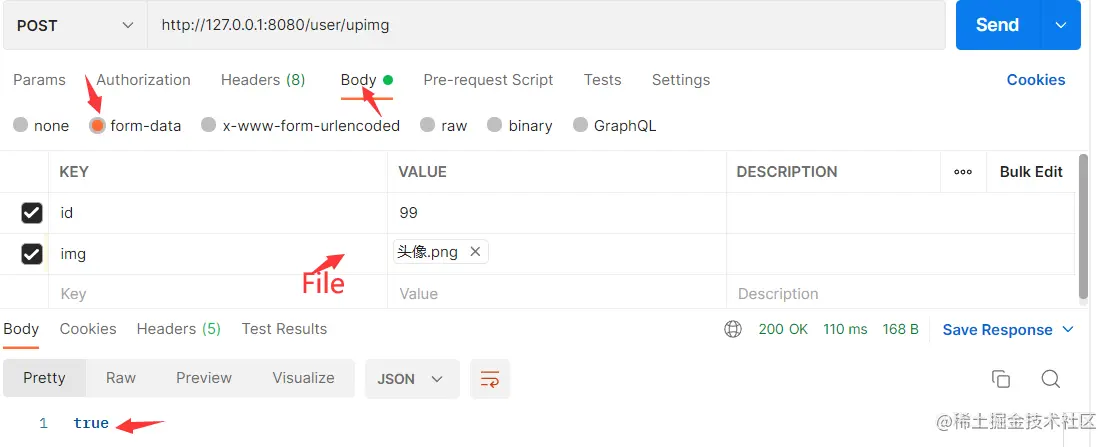Switch response view to Preview
This screenshot has height=447, width=1112.
point(204,378)
